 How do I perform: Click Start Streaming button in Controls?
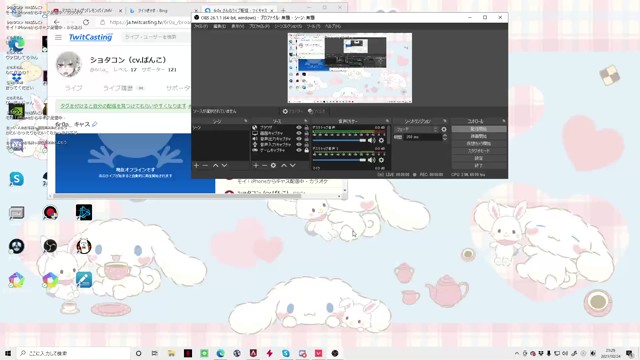[479, 129]
